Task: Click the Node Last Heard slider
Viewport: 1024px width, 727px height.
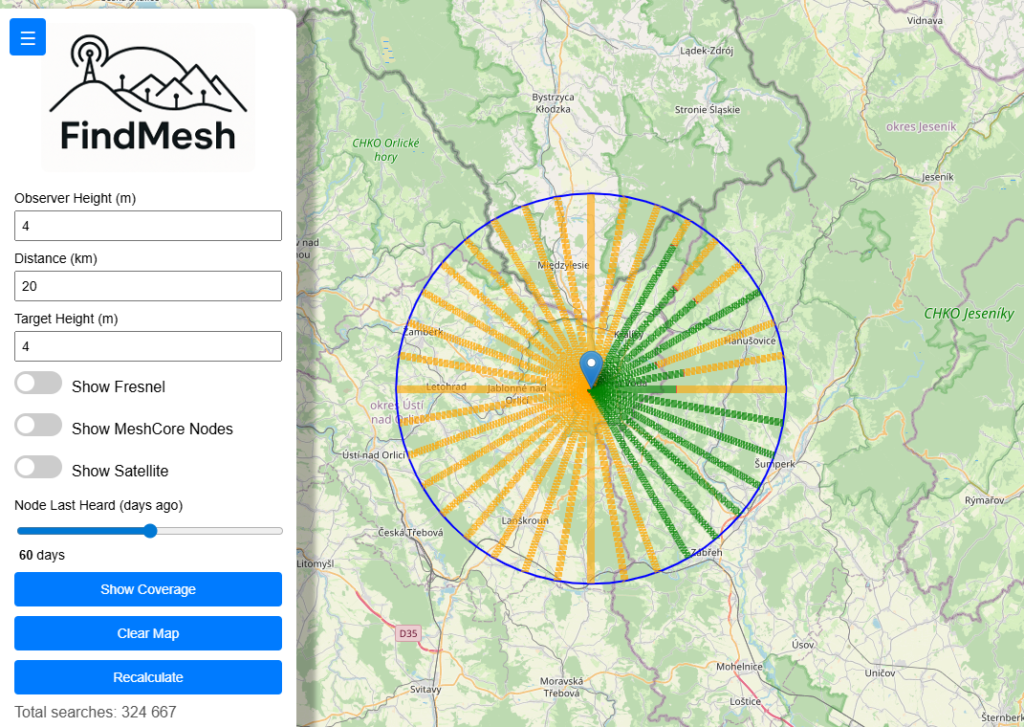Action: 149,531
